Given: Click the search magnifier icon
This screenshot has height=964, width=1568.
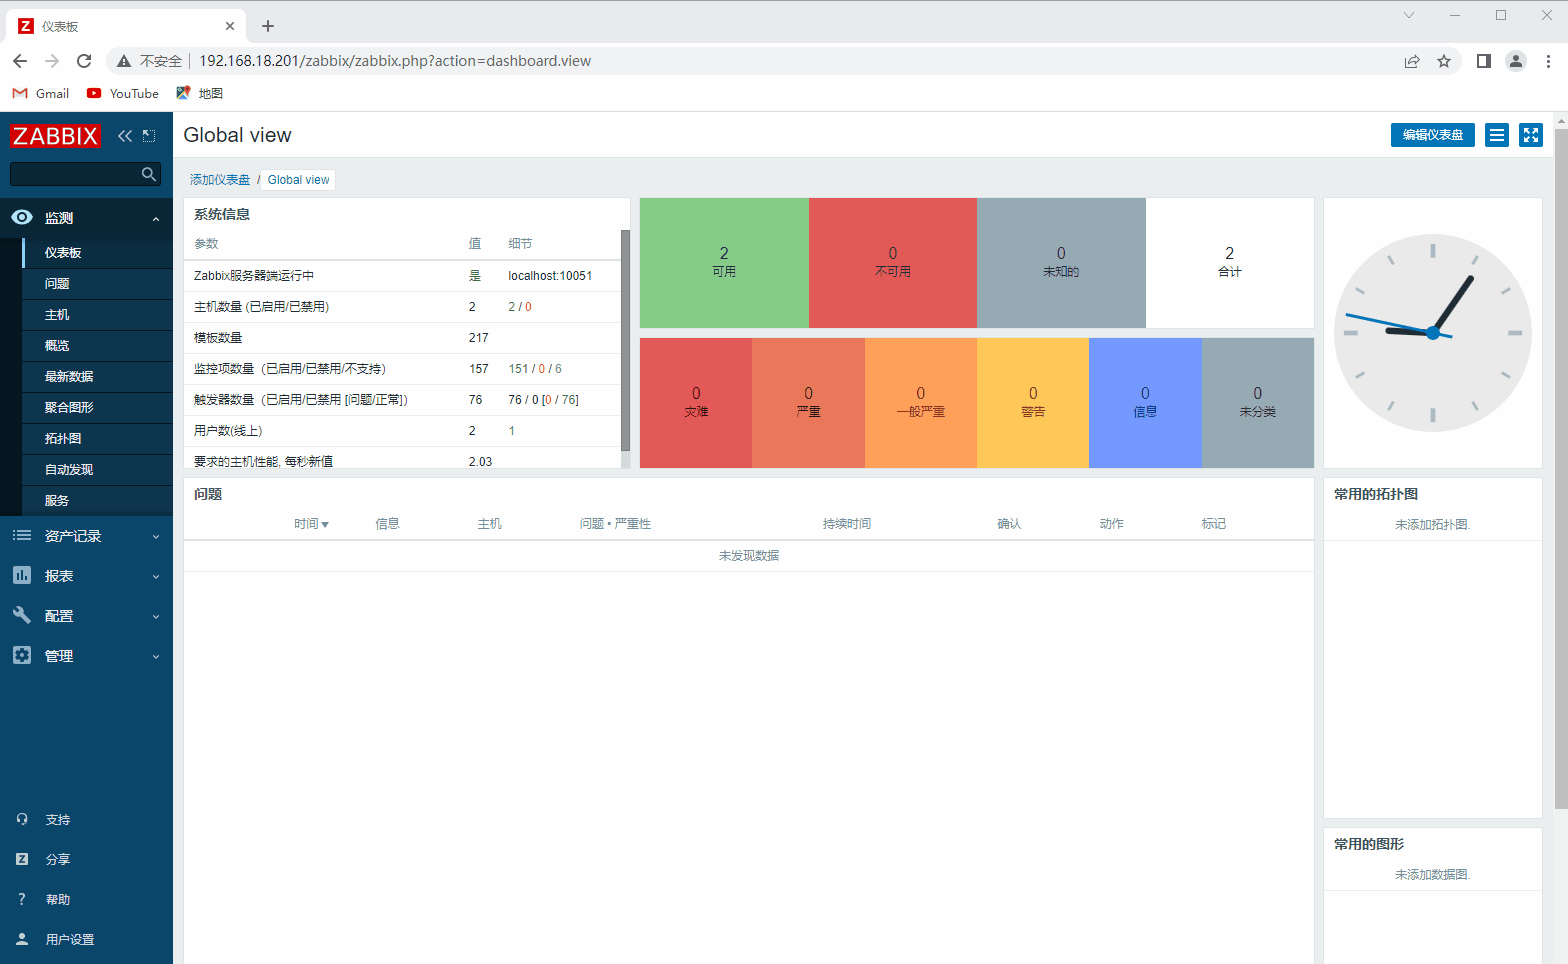Looking at the screenshot, I should (149, 174).
